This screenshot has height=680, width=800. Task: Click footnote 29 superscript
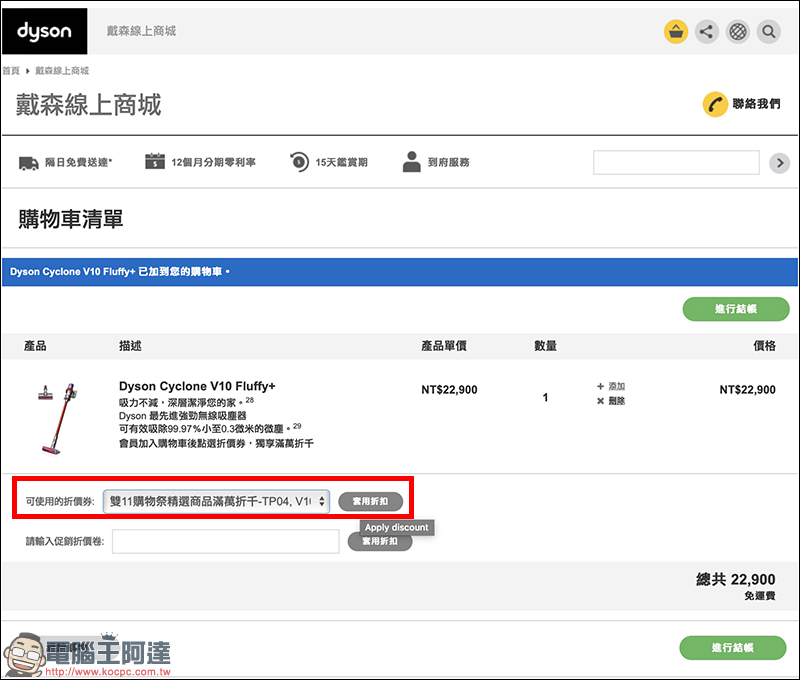coord(297,426)
